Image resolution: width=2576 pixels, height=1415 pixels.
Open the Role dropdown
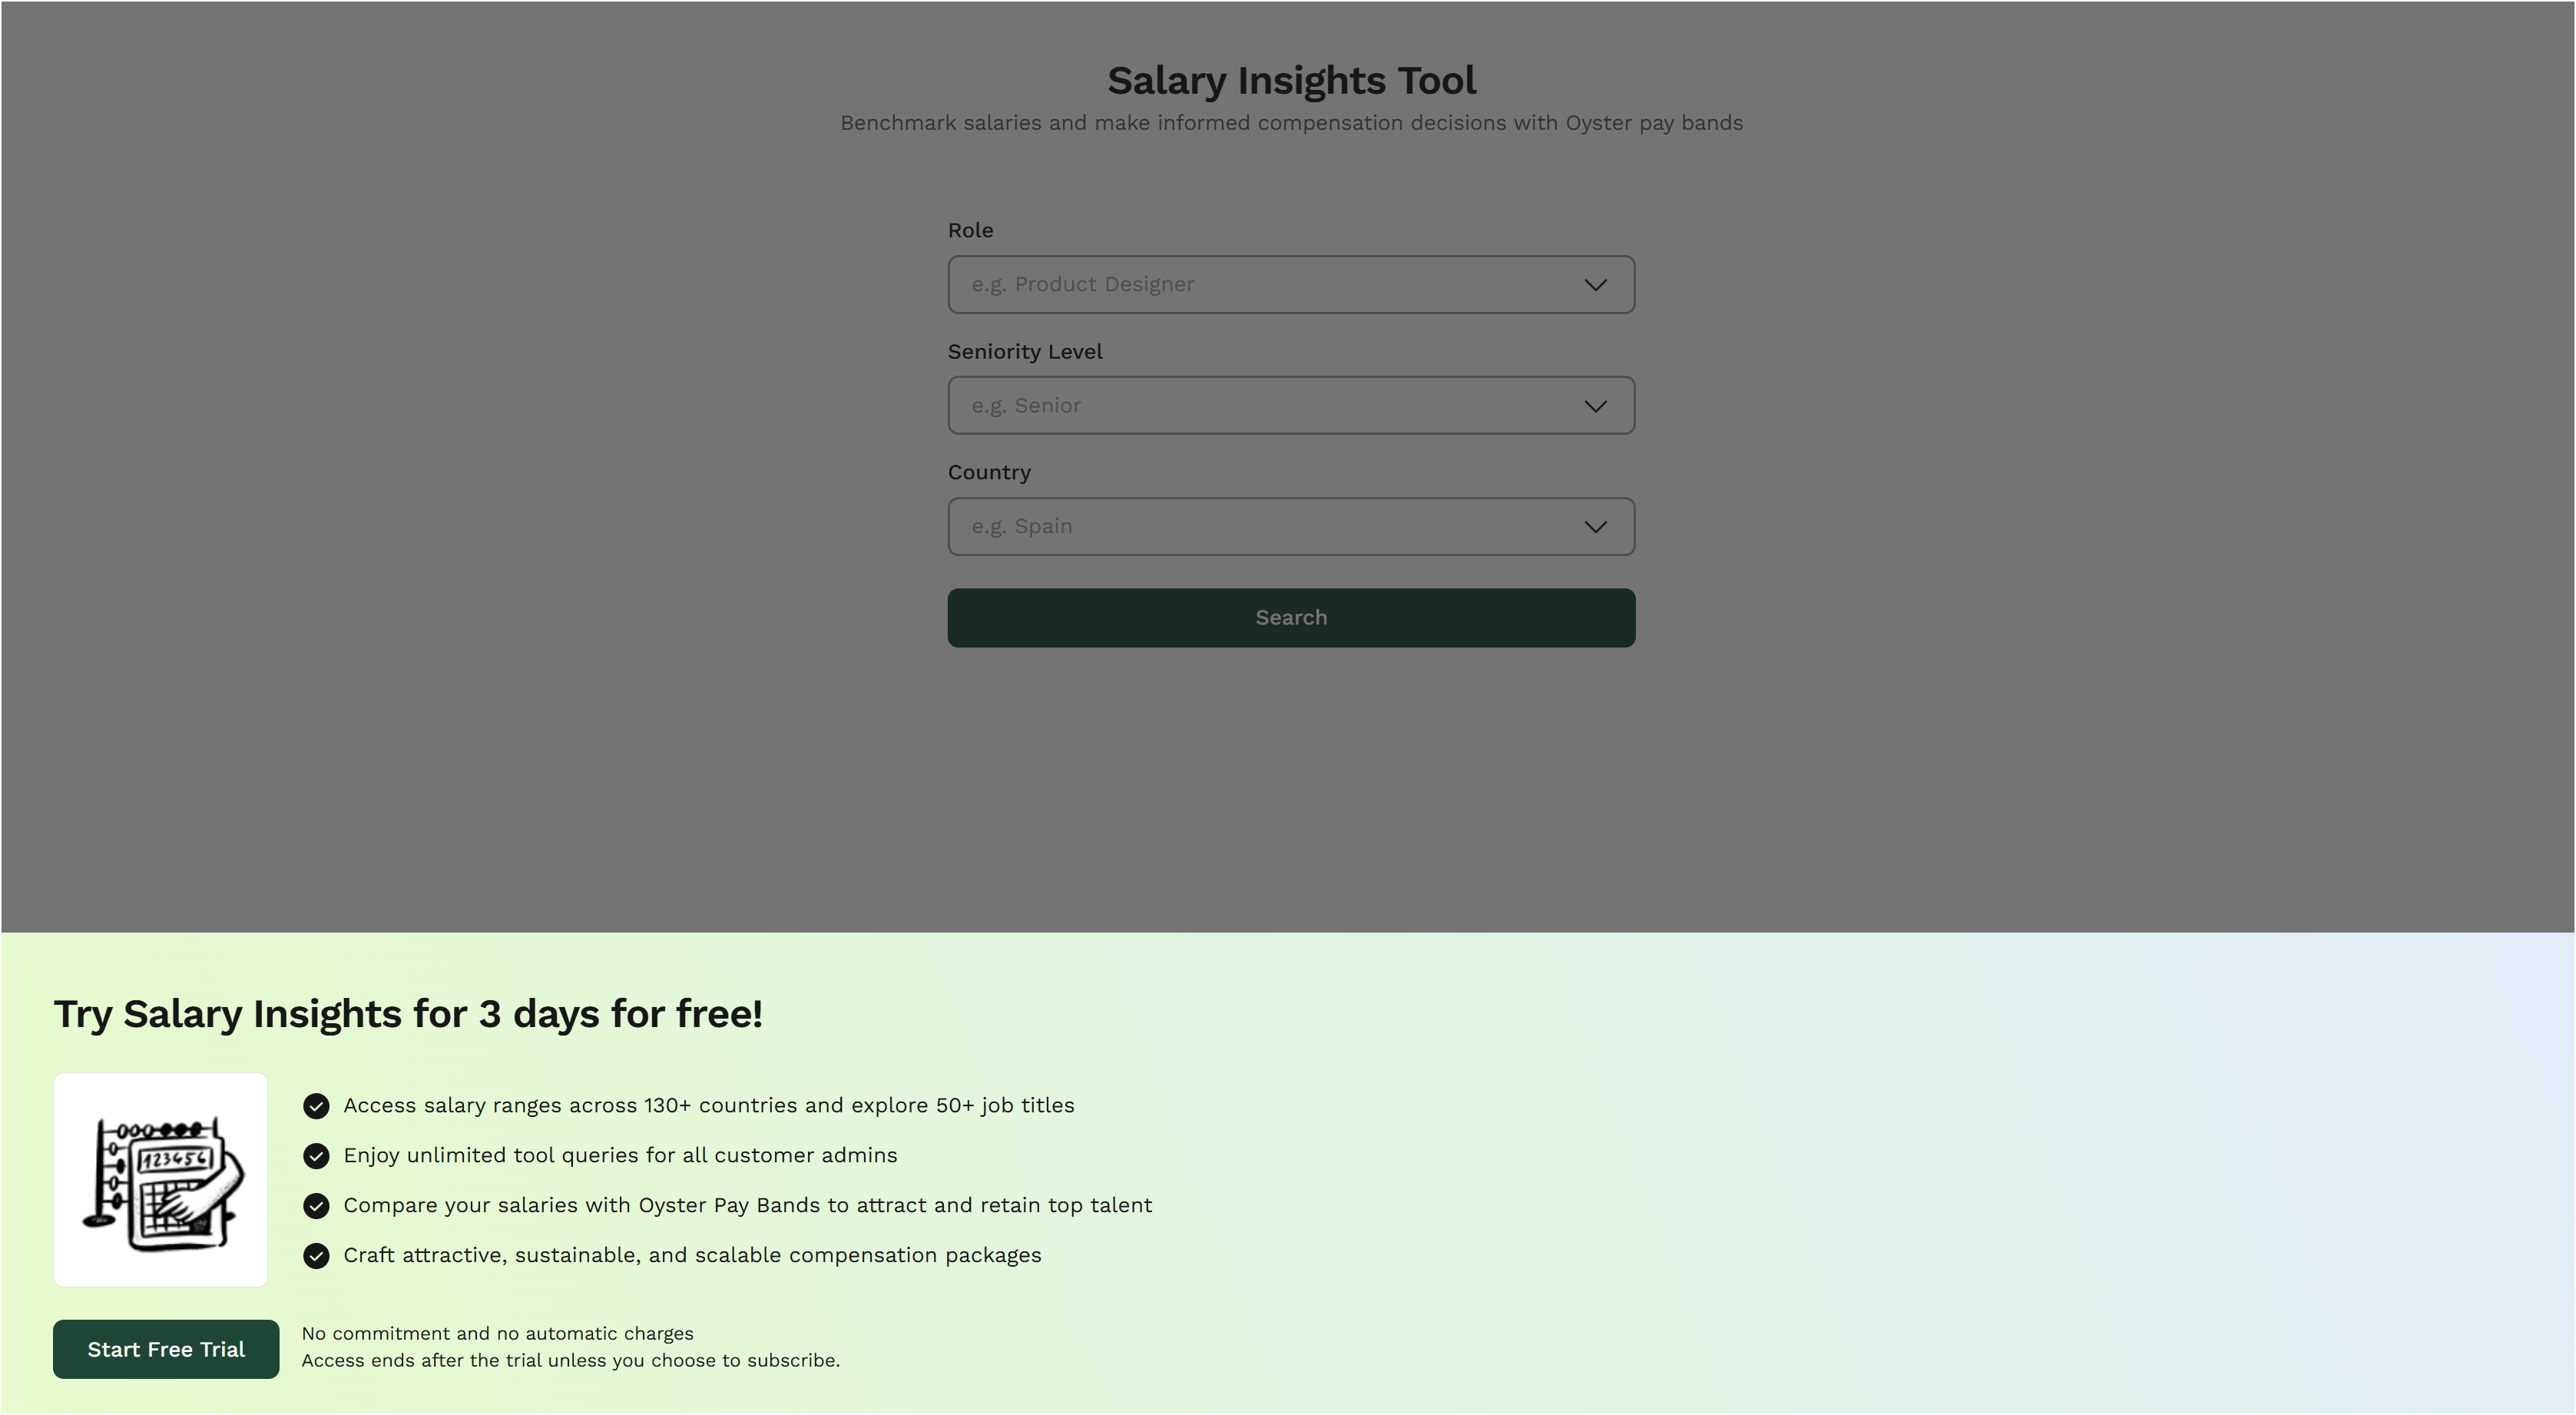click(1290, 284)
